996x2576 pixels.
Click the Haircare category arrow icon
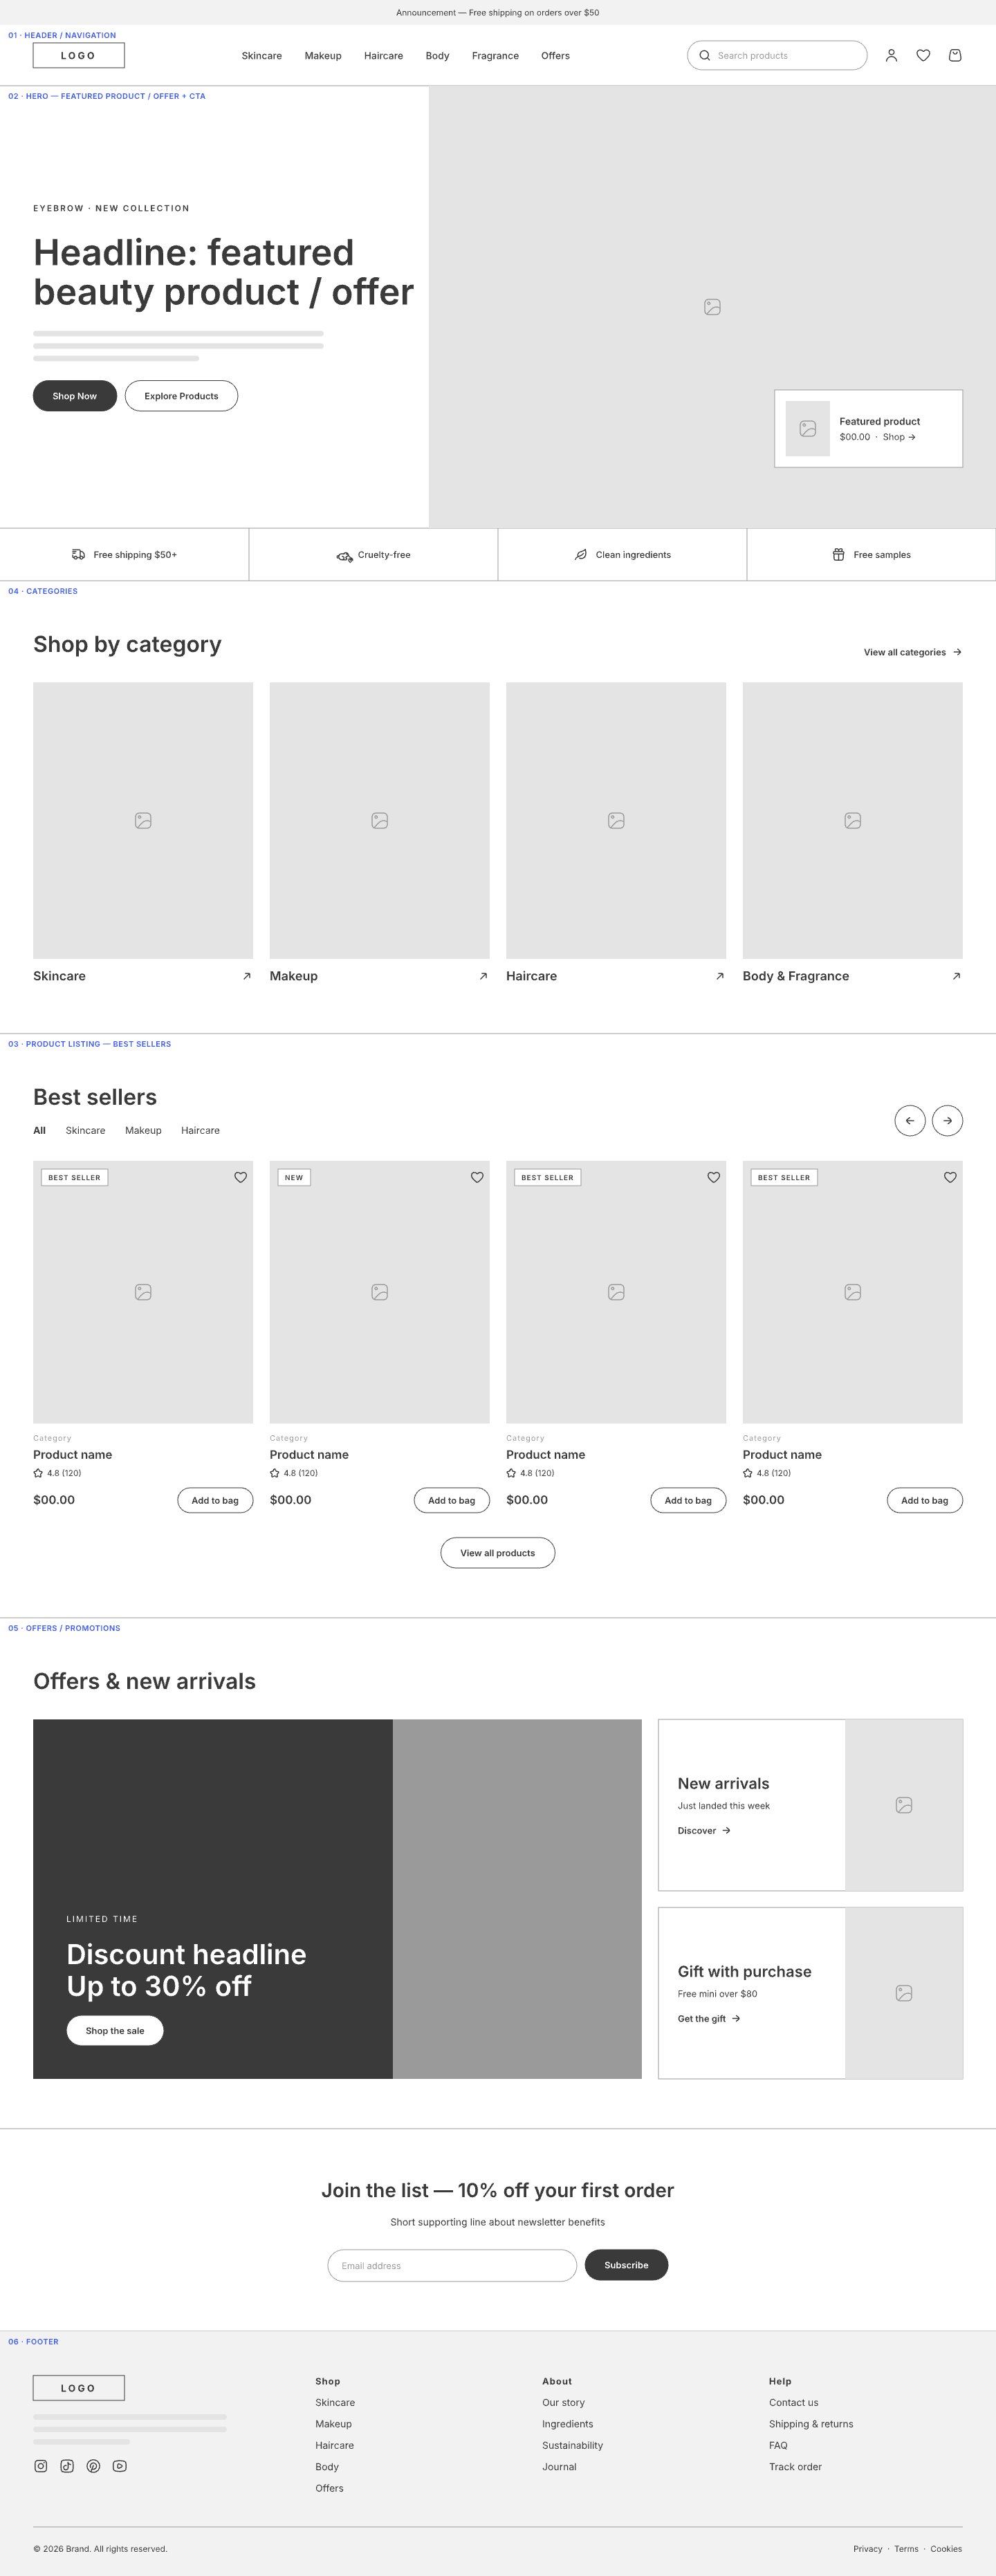[720, 976]
